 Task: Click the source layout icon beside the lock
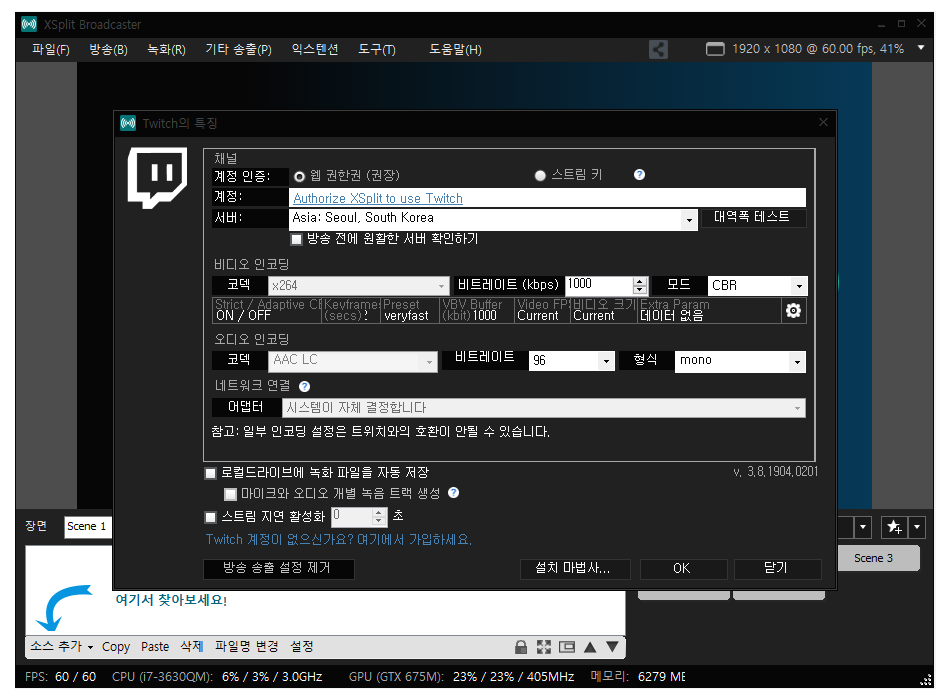566,647
